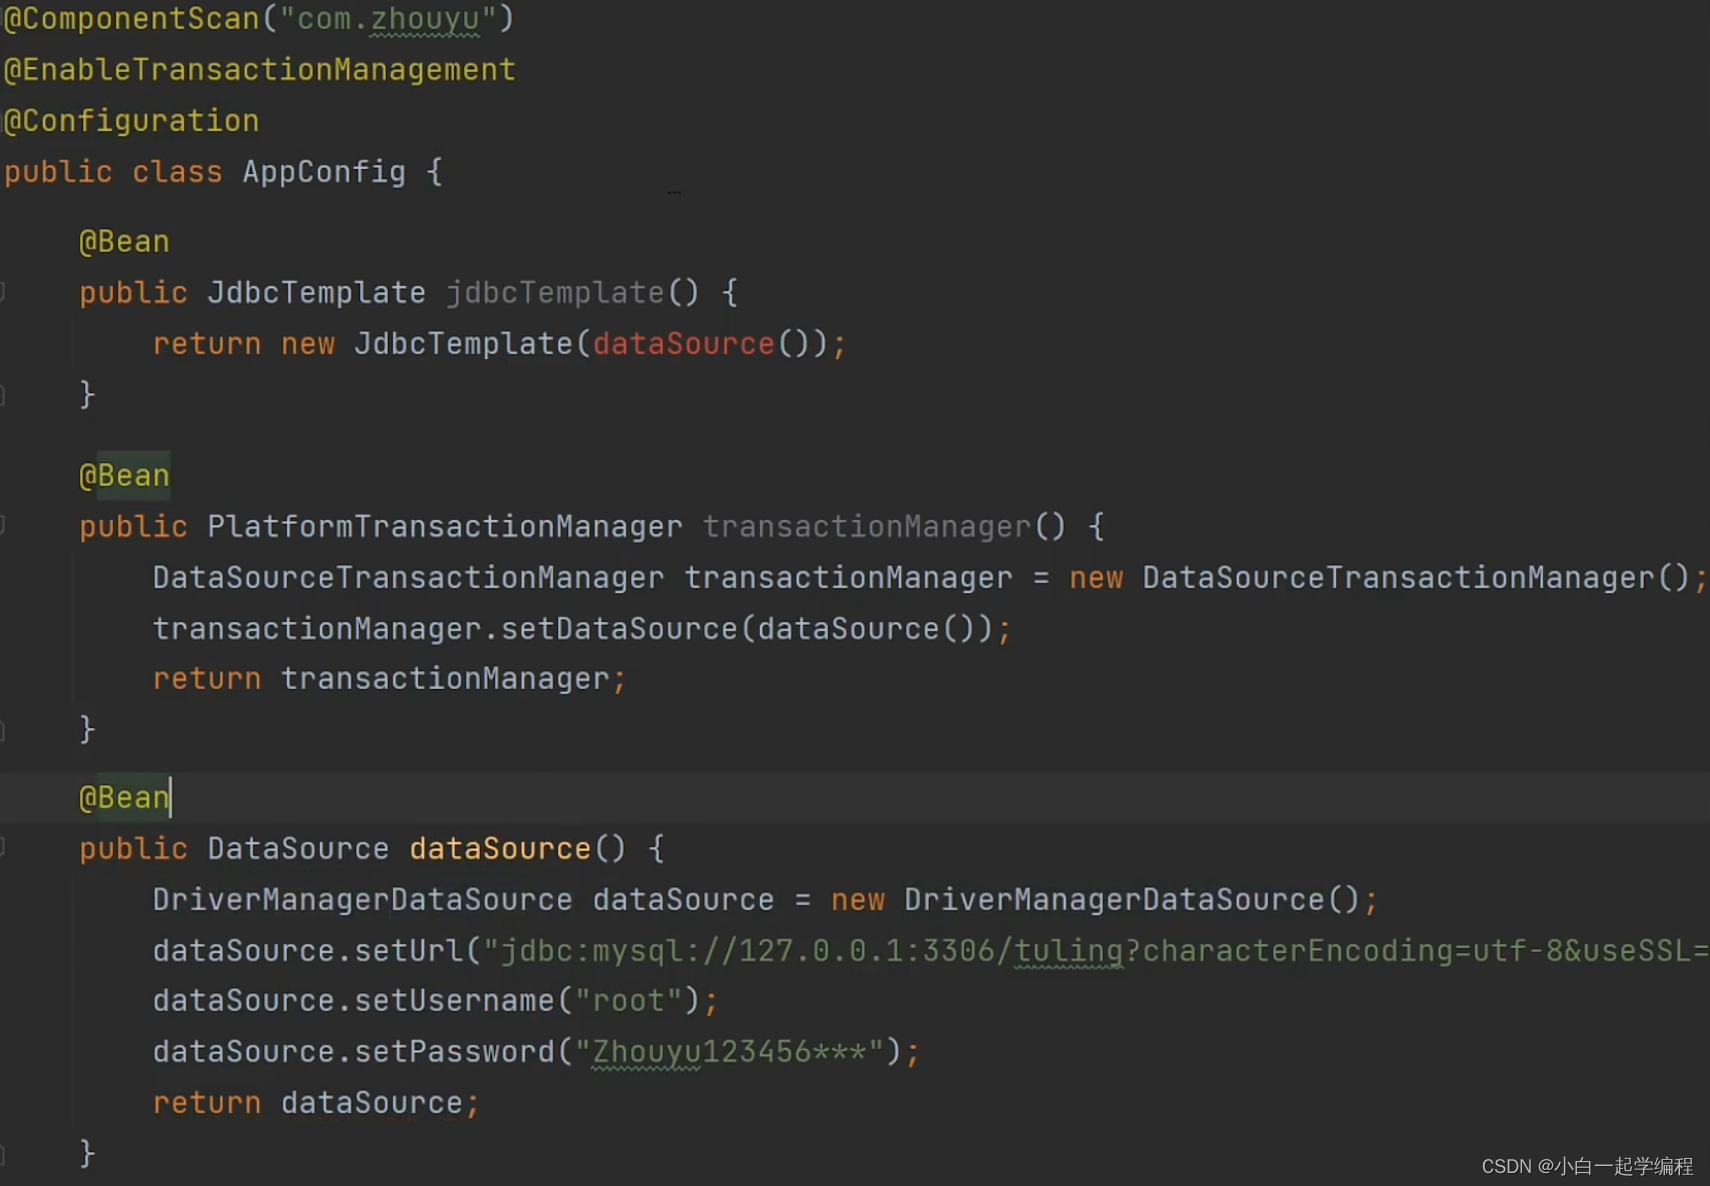The width and height of the screenshot is (1710, 1186).
Task: Click the yellow dataSource method name declaration
Action: (500, 849)
